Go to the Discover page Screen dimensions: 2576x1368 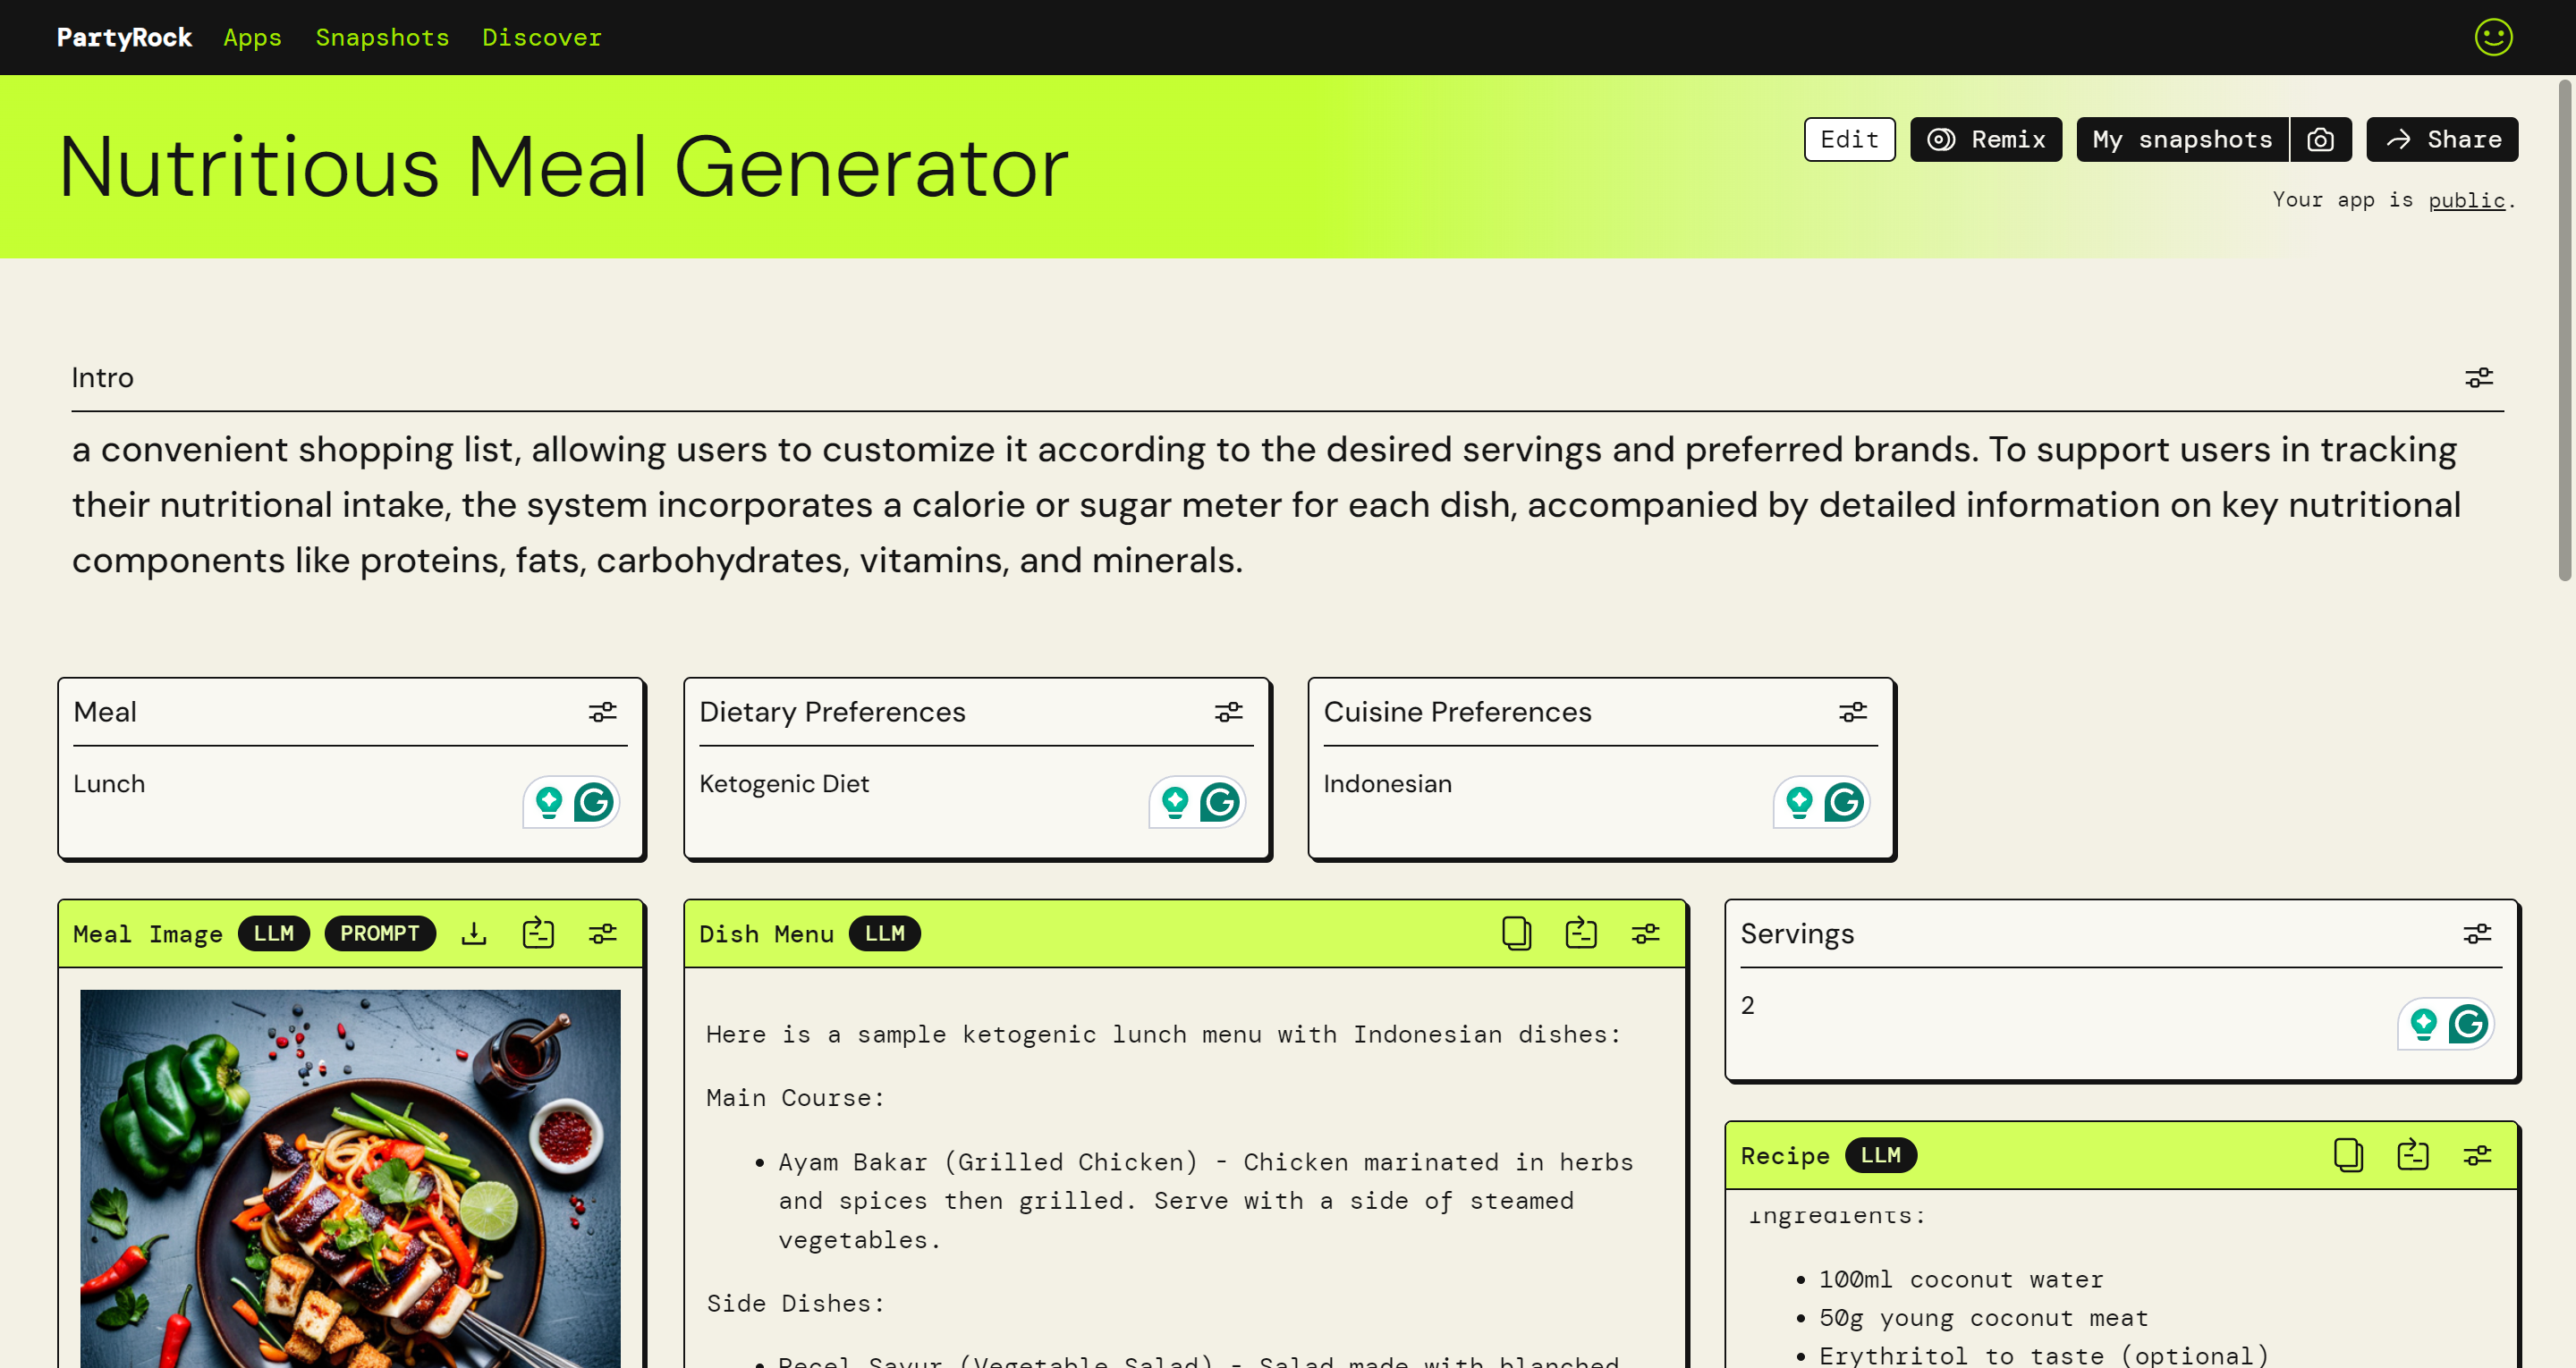pos(541,37)
